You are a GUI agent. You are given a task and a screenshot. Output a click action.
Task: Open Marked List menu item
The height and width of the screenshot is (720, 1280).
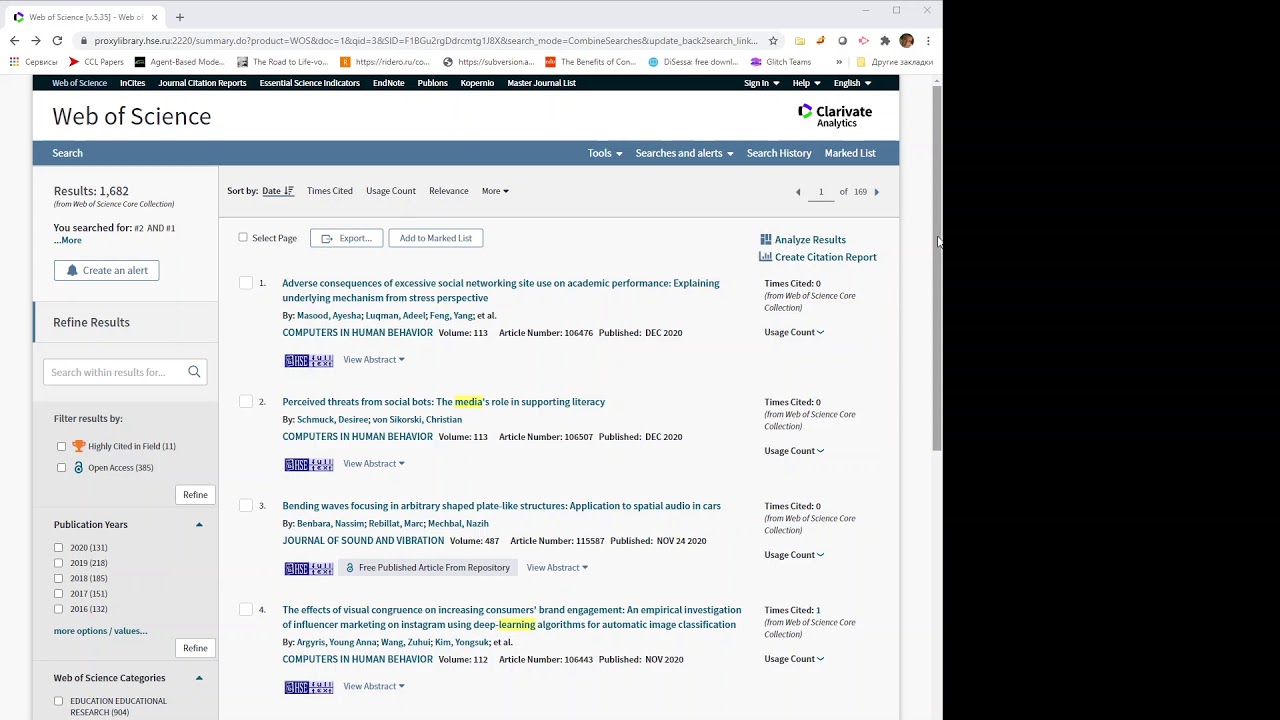coord(850,153)
